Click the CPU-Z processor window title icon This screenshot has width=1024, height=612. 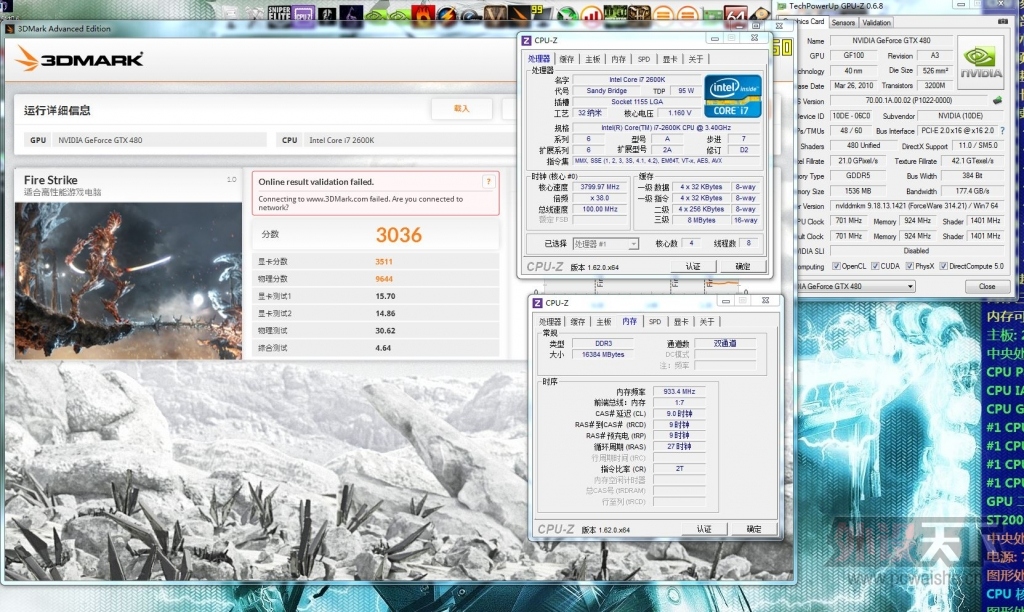[x=526, y=40]
